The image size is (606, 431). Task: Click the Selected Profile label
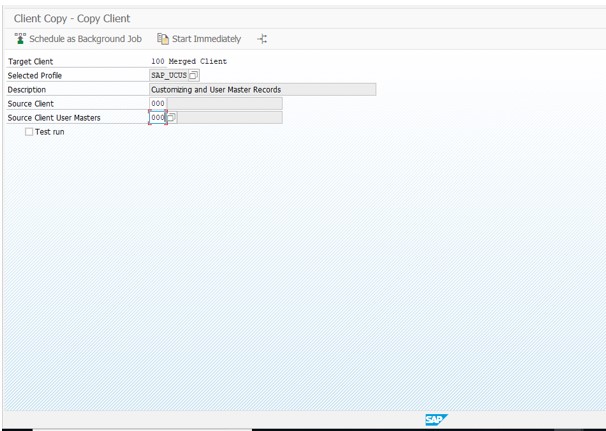pos(35,75)
